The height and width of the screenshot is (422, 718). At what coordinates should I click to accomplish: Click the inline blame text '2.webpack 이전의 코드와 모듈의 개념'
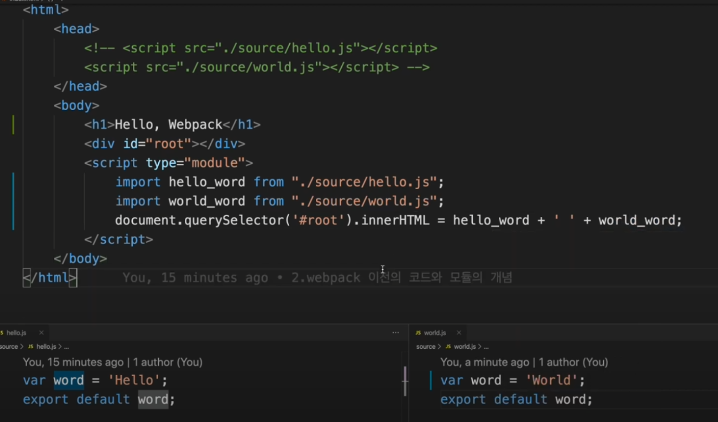click(x=402, y=278)
